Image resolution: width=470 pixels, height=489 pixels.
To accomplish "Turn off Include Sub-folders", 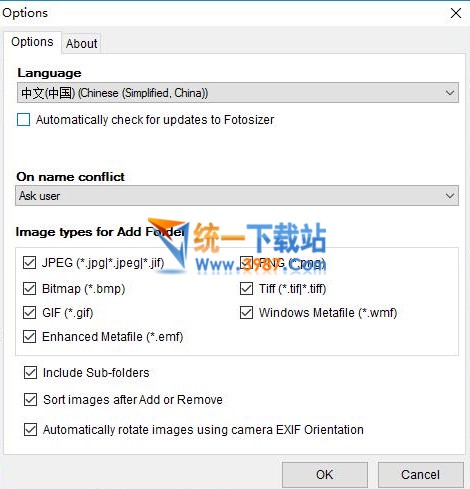I will point(30,372).
